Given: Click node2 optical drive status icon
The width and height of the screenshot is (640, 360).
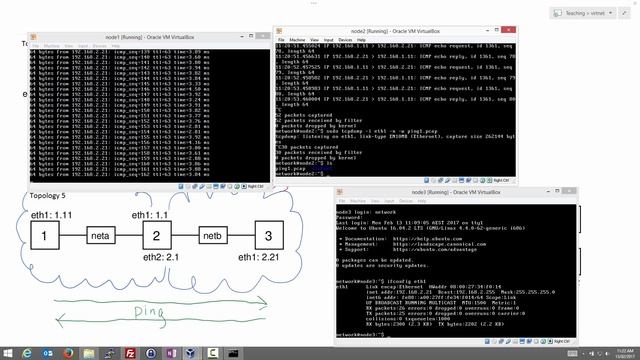Looking at the screenshot, I should point(433,180).
